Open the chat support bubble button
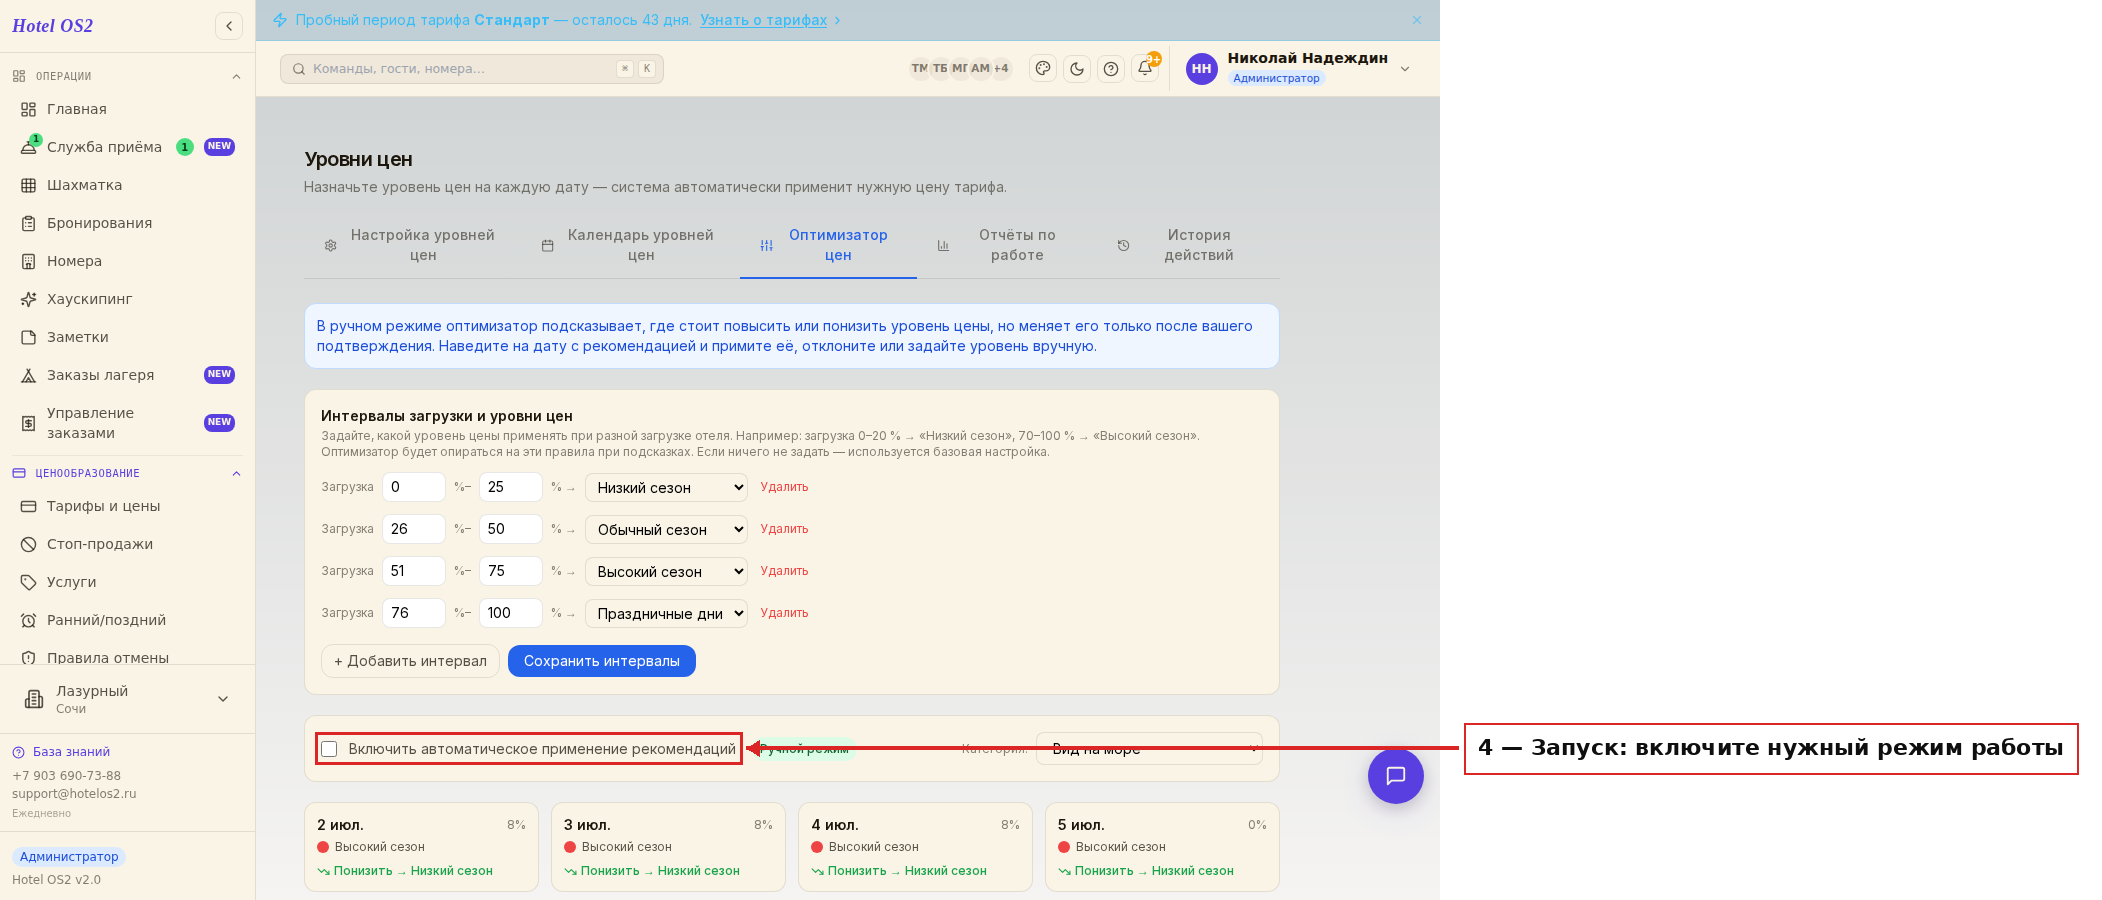The image size is (2102, 900). click(1396, 776)
